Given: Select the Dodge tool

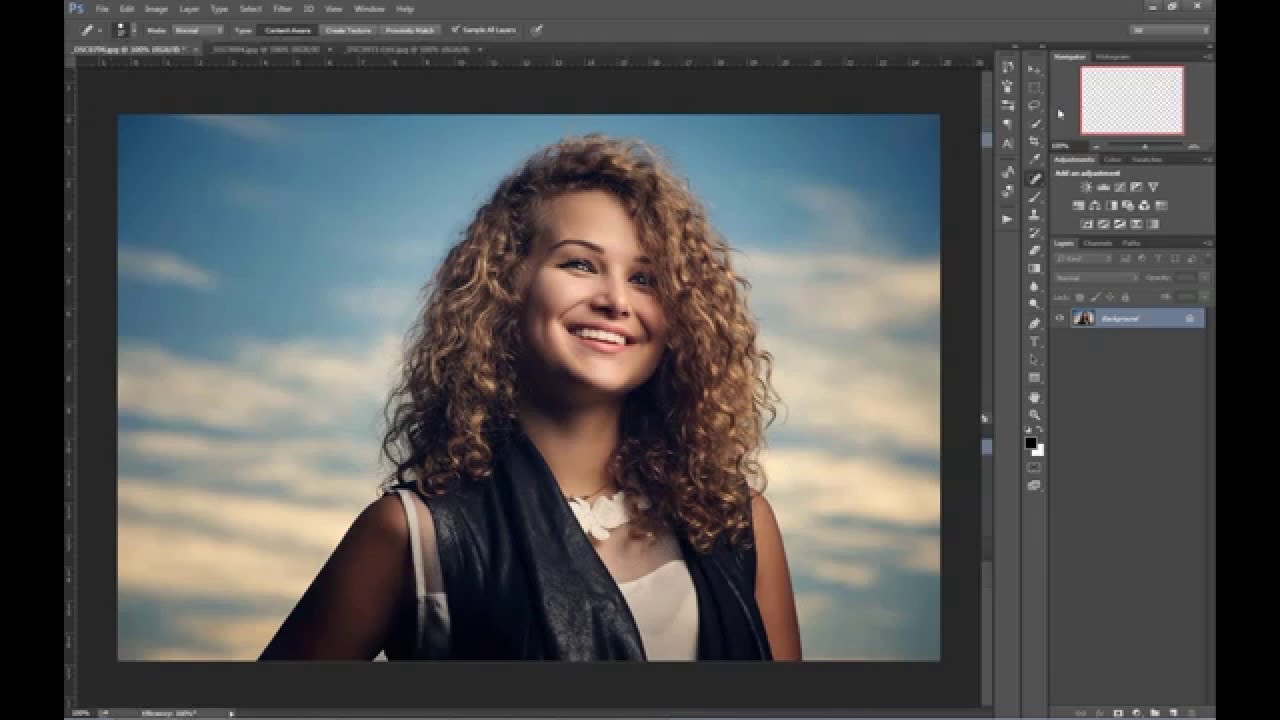Looking at the screenshot, I should coord(1035,305).
